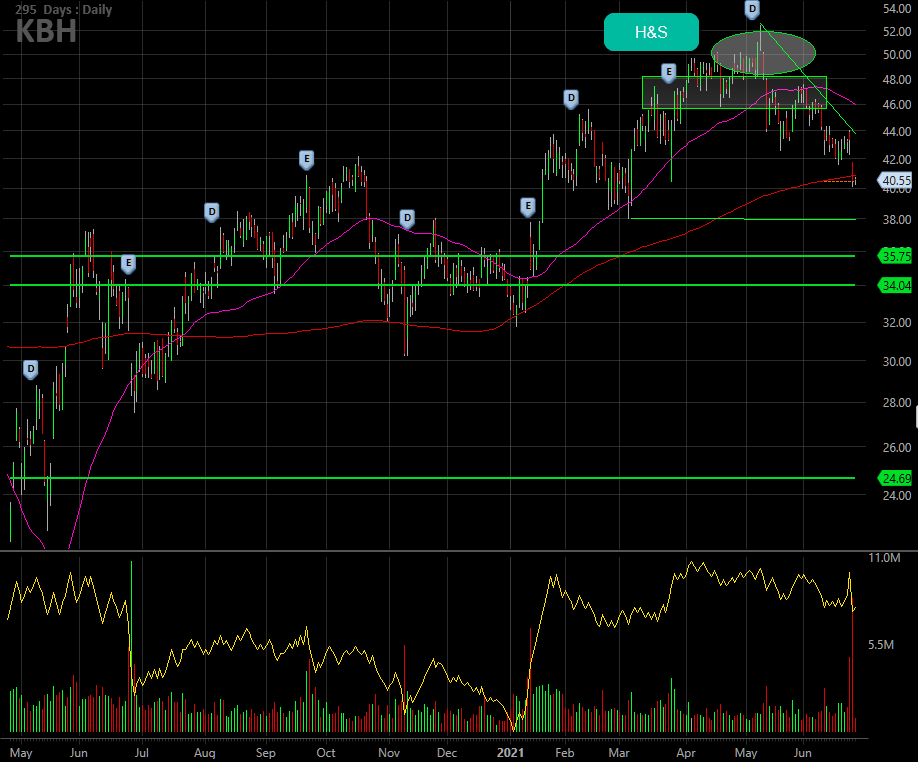Select the dividend marker near August 2020
Screen dimensions: 918x762
[x=212, y=212]
